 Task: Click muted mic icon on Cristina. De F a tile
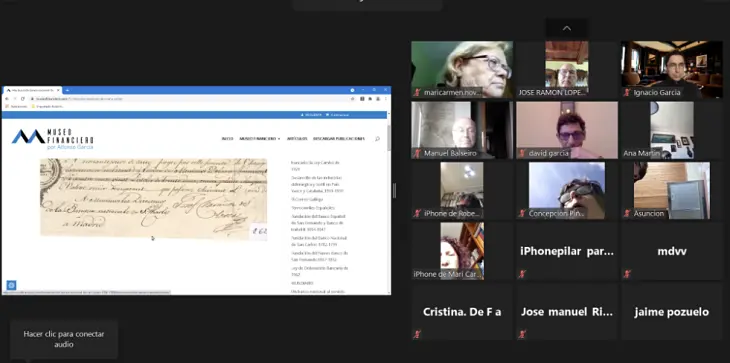pos(417,334)
